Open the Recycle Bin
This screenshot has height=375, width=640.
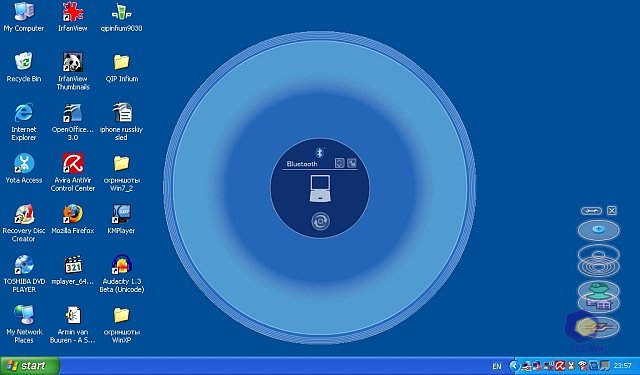[x=24, y=68]
